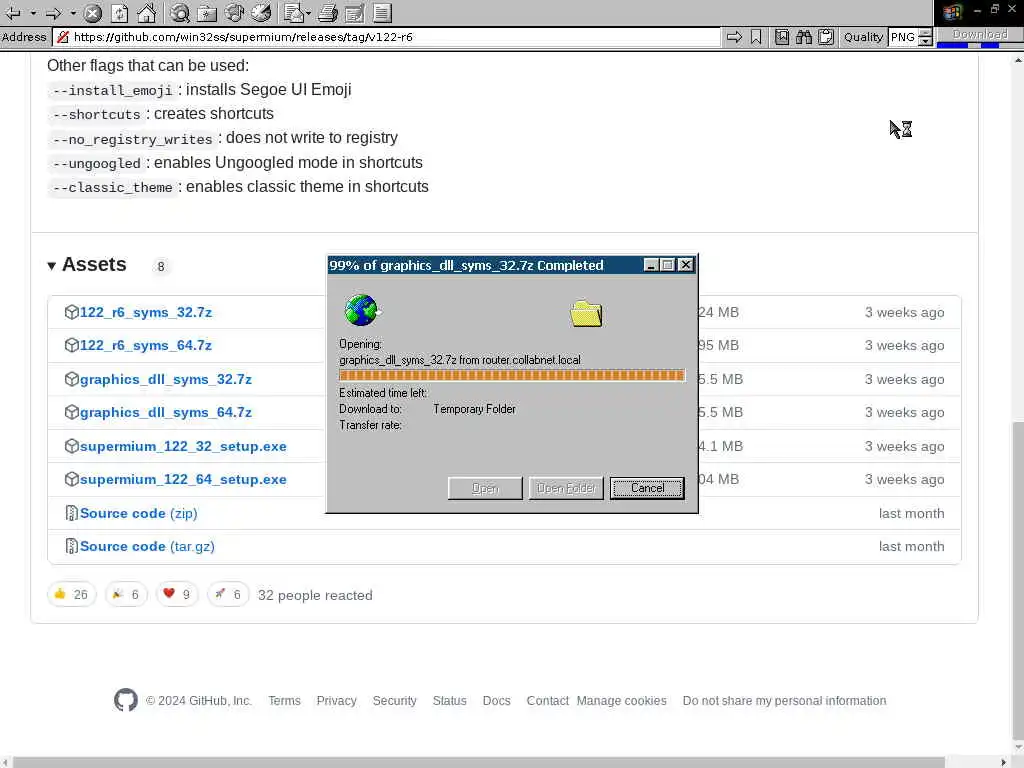Refresh the page with the Refresh icon

click(120, 13)
